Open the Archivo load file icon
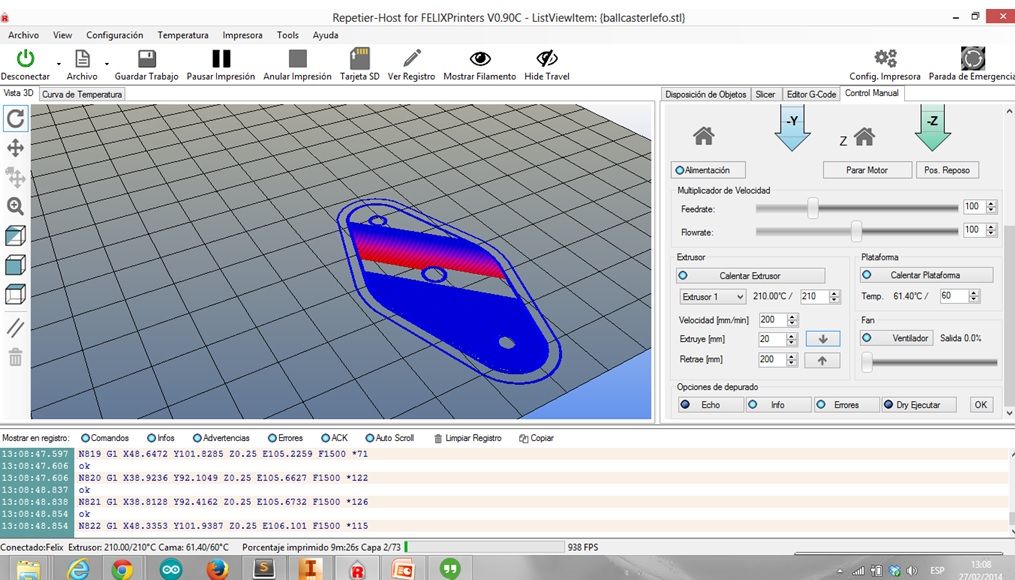 tap(82, 59)
